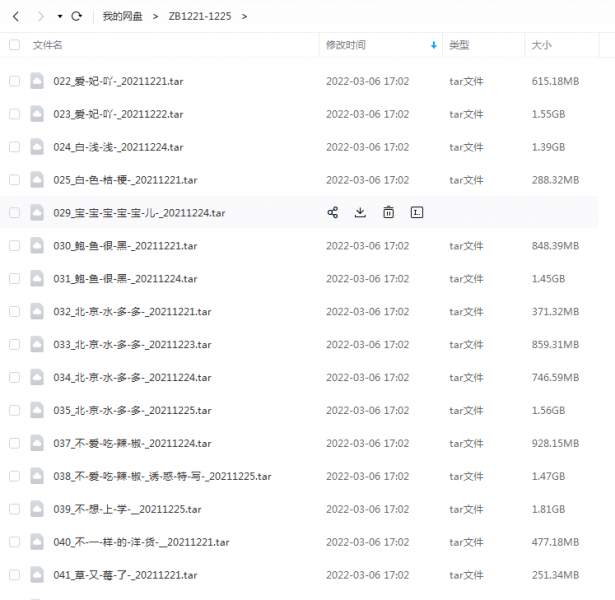The width and height of the screenshot is (615, 600).
Task: Share the 029 file via share icon
Action: pyautogui.click(x=332, y=213)
